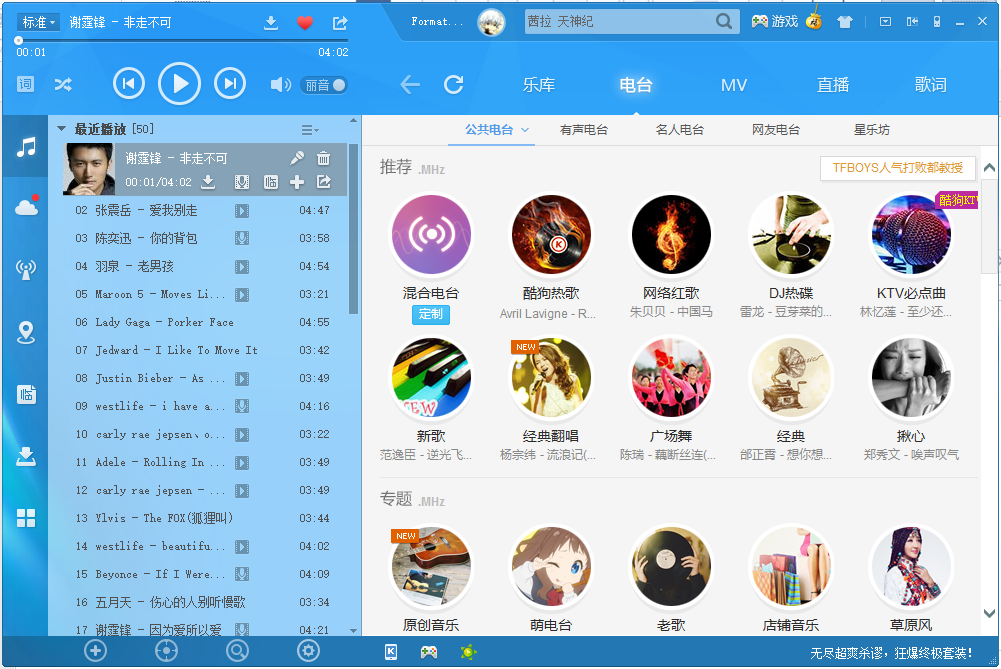Play the 酷狗热歌 radio station
Viewport: 1001px width, 669px height.
click(x=551, y=235)
